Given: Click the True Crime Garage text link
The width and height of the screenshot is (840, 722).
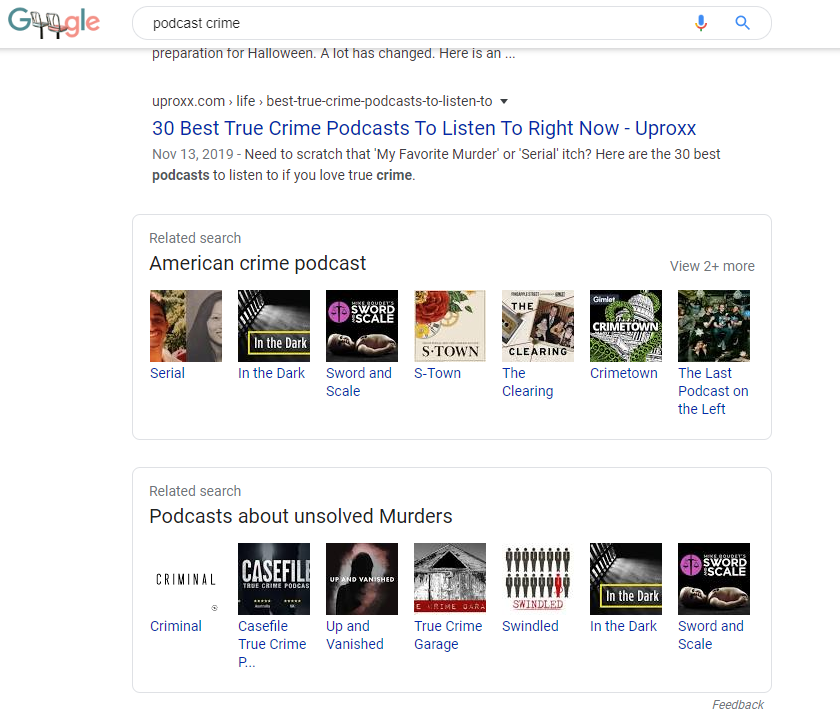Looking at the screenshot, I should [448, 635].
